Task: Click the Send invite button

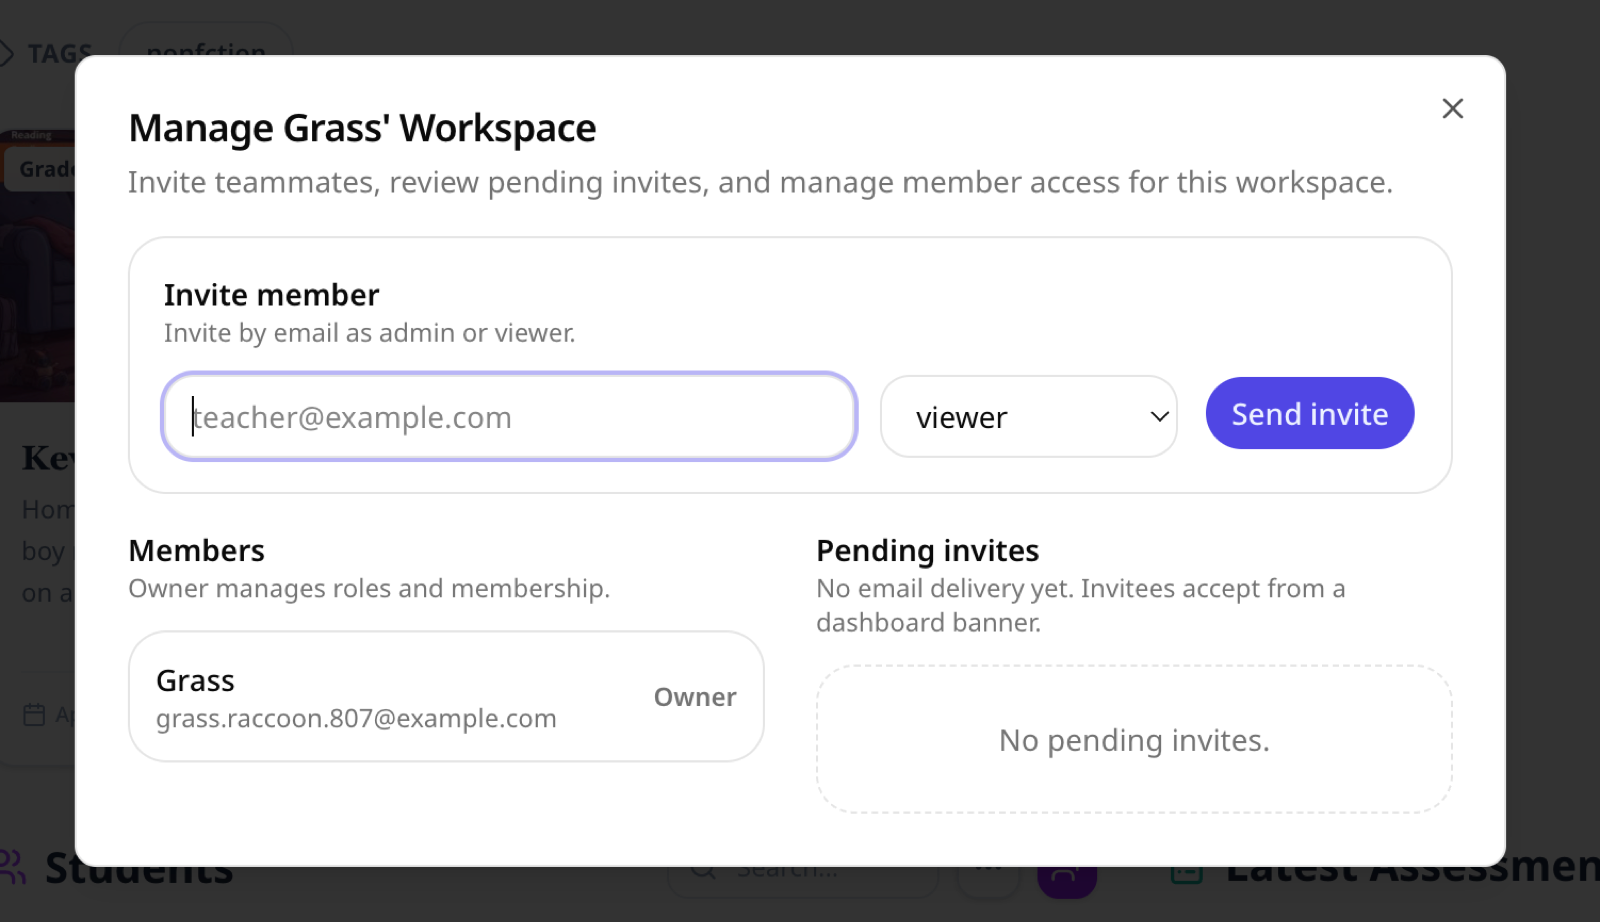Action: coord(1309,413)
